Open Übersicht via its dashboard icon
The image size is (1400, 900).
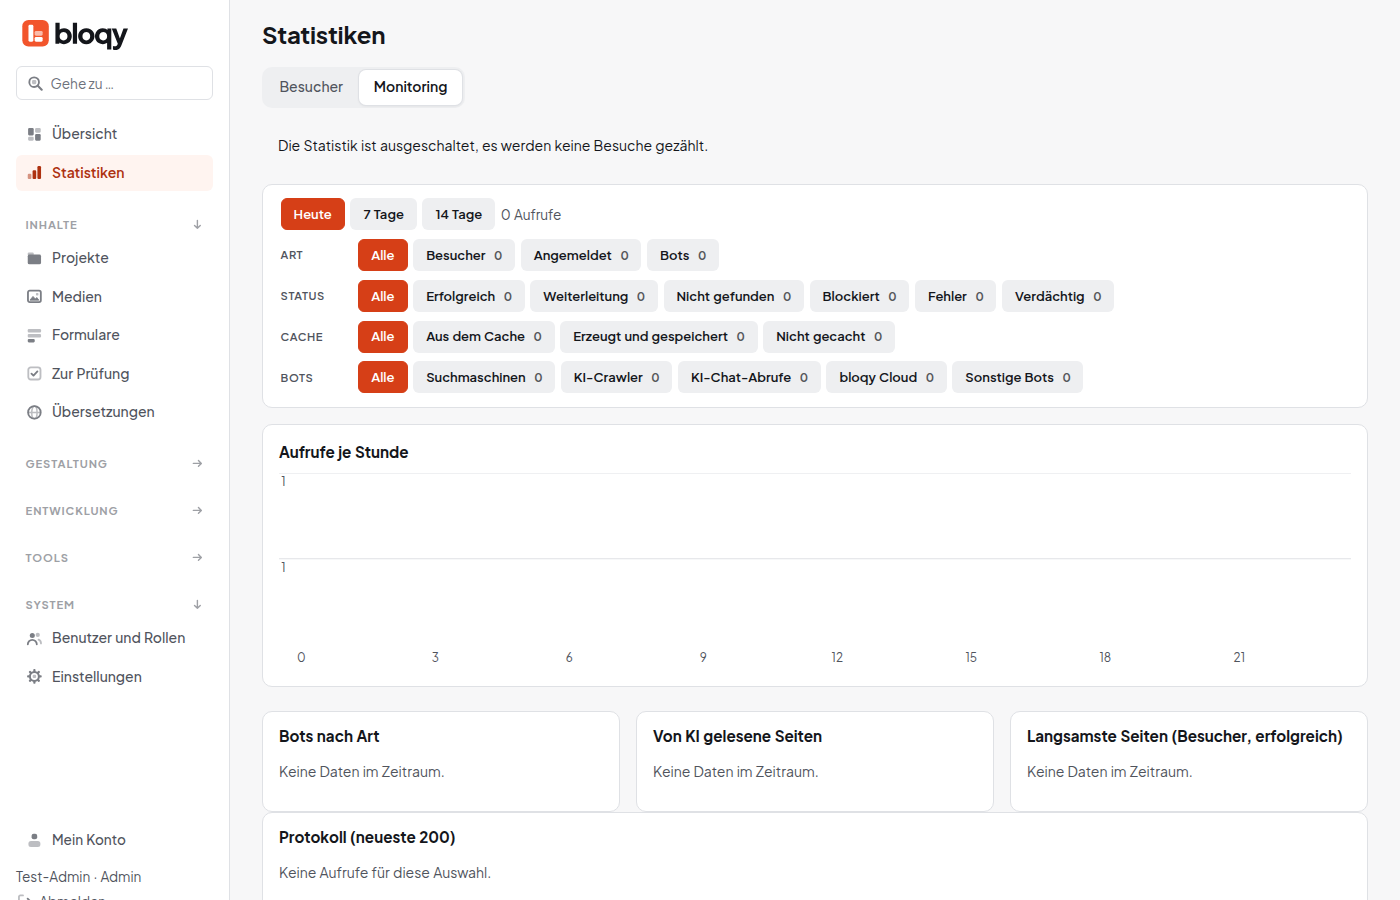tap(34, 134)
